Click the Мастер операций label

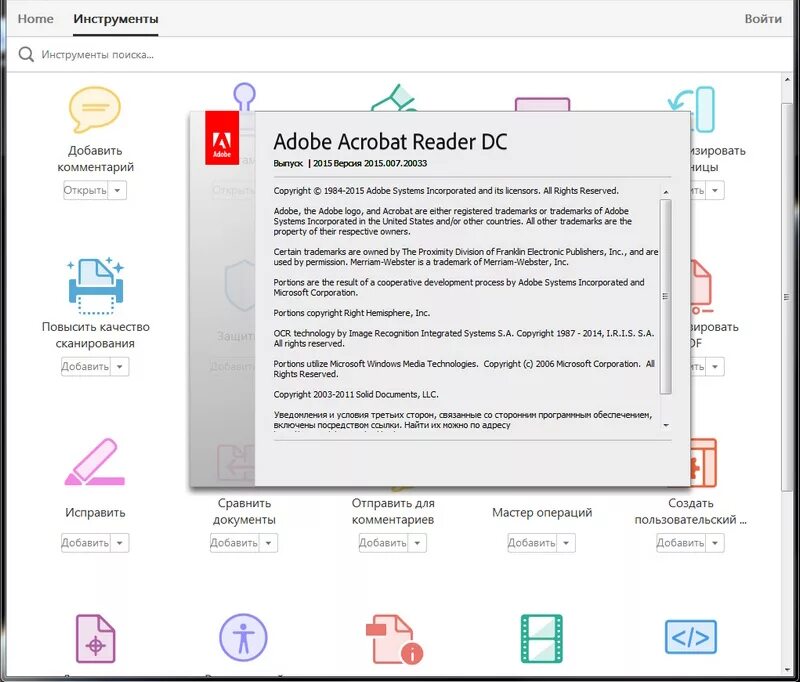[542, 513]
